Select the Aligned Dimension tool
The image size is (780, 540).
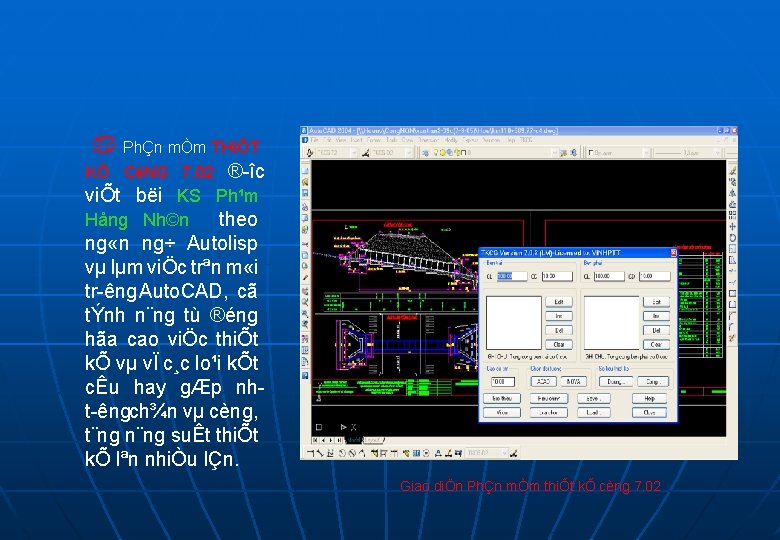click(x=320, y=453)
